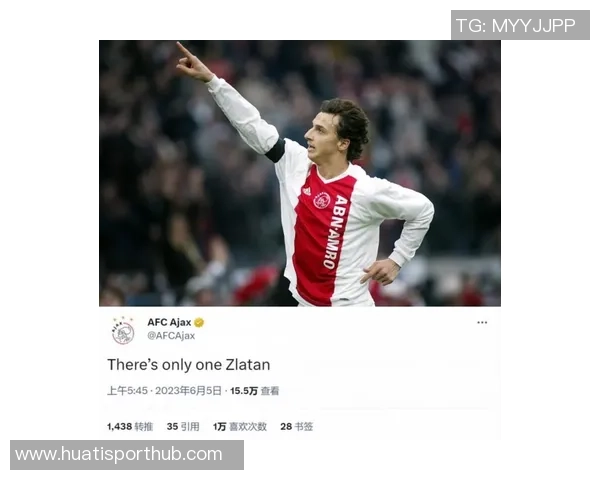Click the 上午5:45 timestamp
Image resolution: width=600 pixels, height=480 pixels.
tap(127, 391)
